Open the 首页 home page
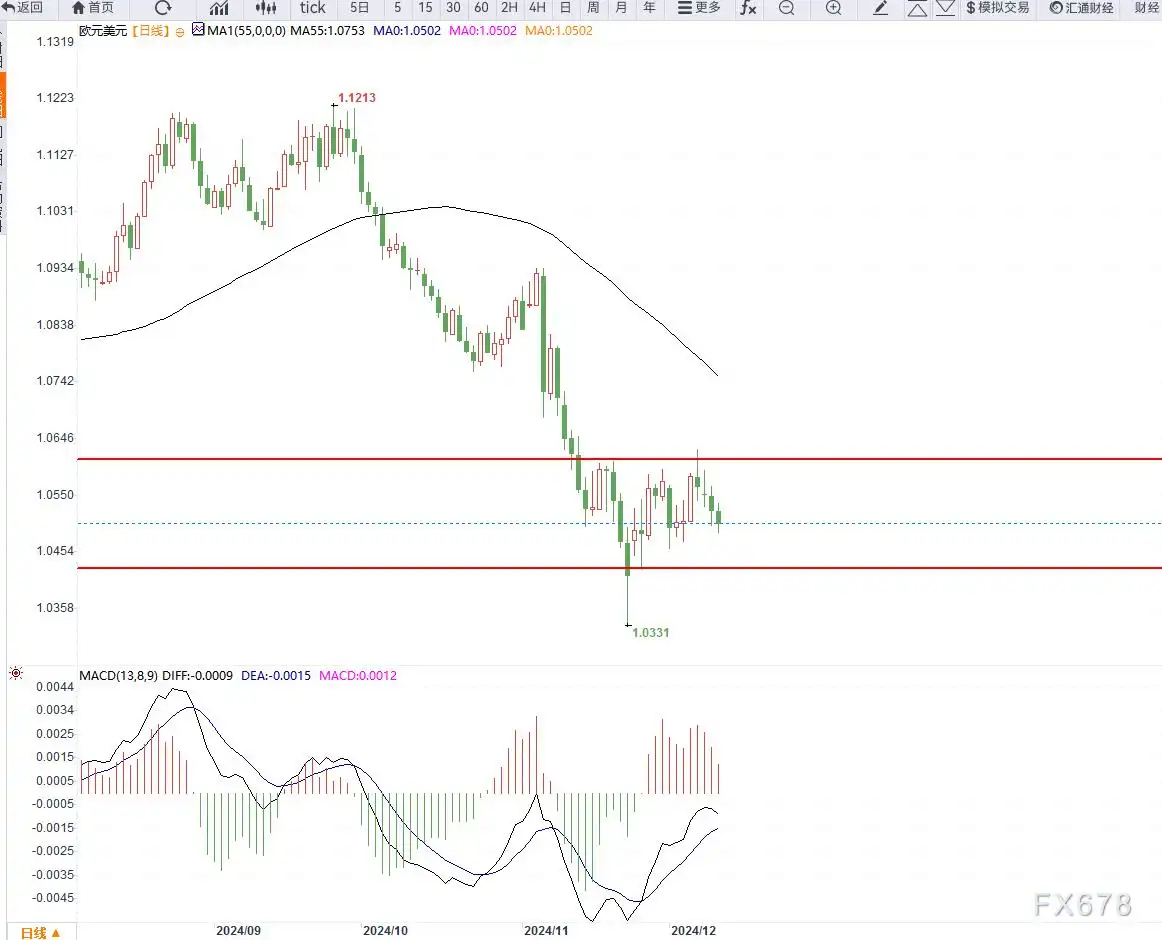This screenshot has height=940, width=1162. pos(93,7)
